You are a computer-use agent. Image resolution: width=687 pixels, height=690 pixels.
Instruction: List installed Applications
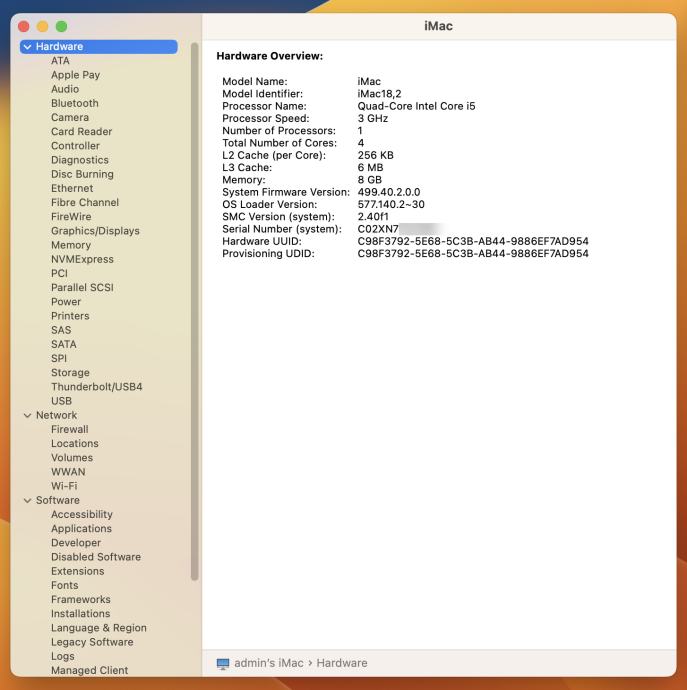81,529
